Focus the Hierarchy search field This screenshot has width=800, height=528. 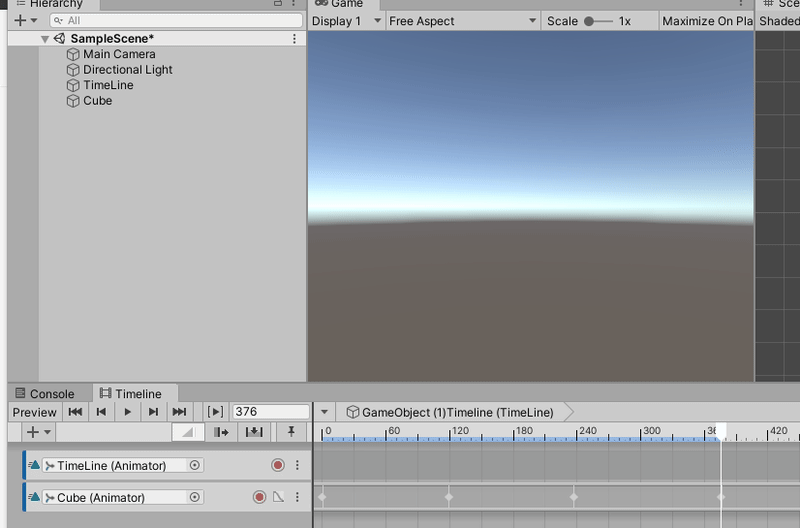[x=177, y=20]
